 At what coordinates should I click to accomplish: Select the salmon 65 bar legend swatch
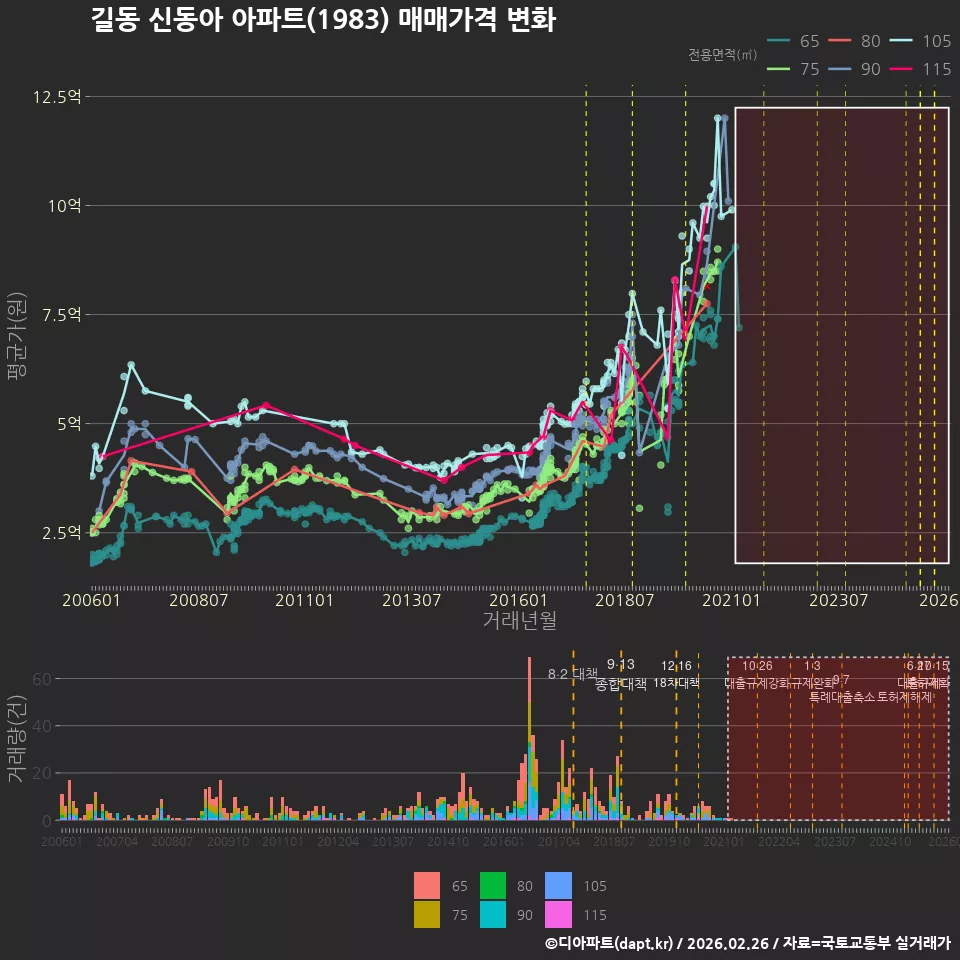click(x=427, y=885)
